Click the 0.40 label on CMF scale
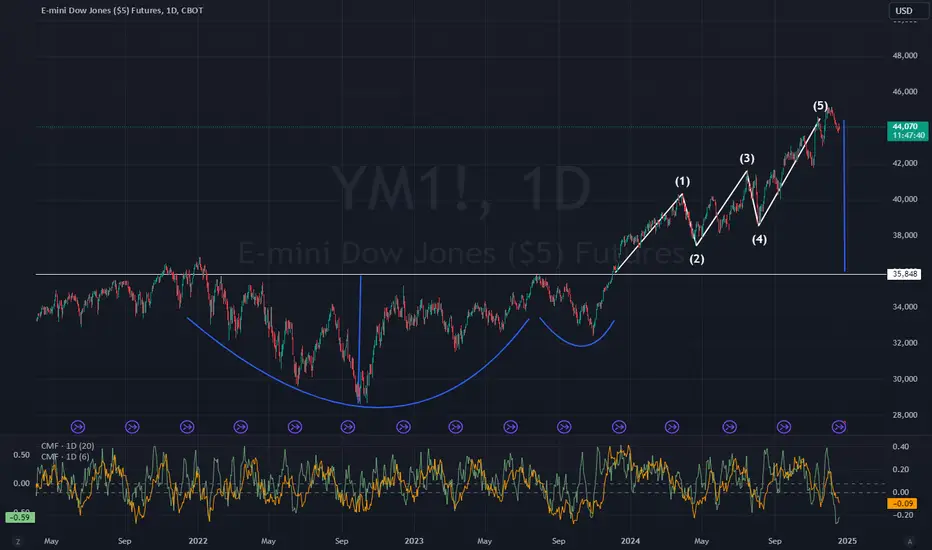 coord(900,447)
